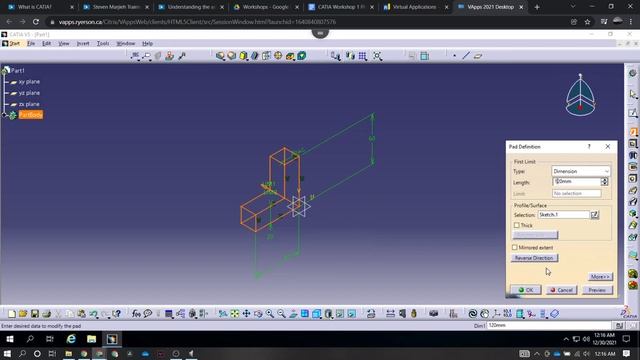This screenshot has width=640, height=360.
Task: Open Internet Explorer from the taskbar
Action: [71, 339]
